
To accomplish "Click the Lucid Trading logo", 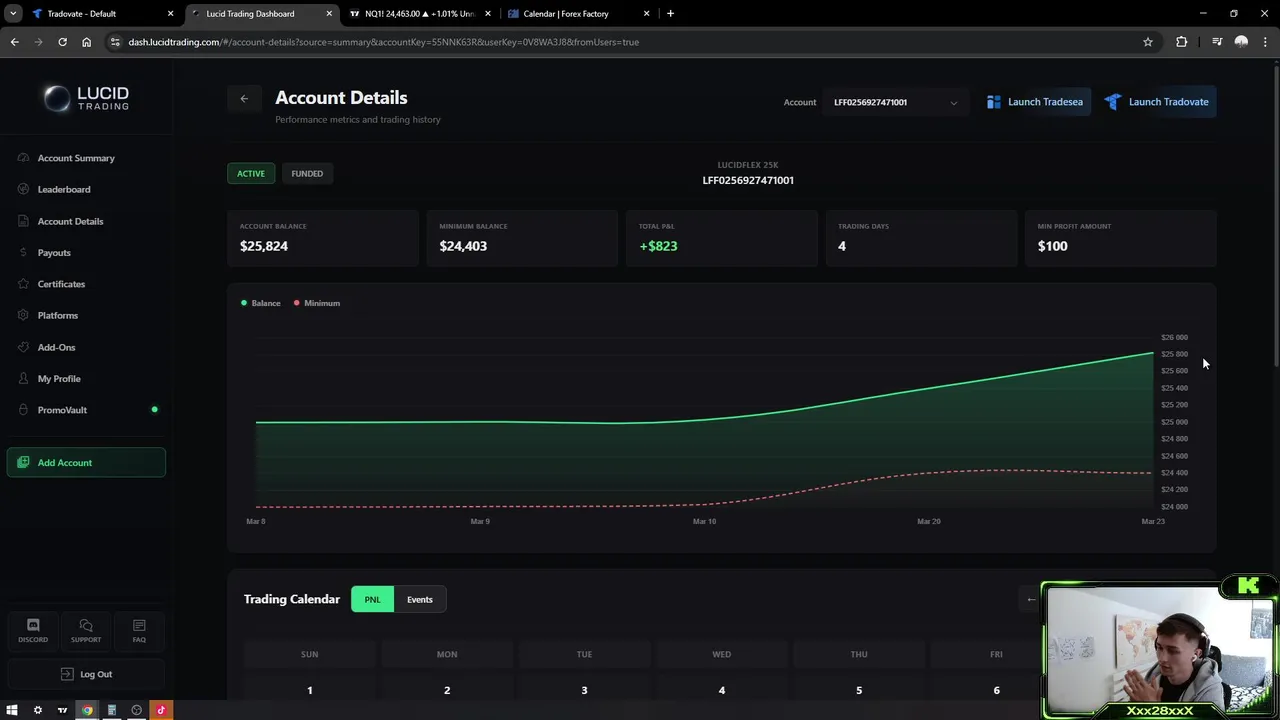I will (86, 98).
